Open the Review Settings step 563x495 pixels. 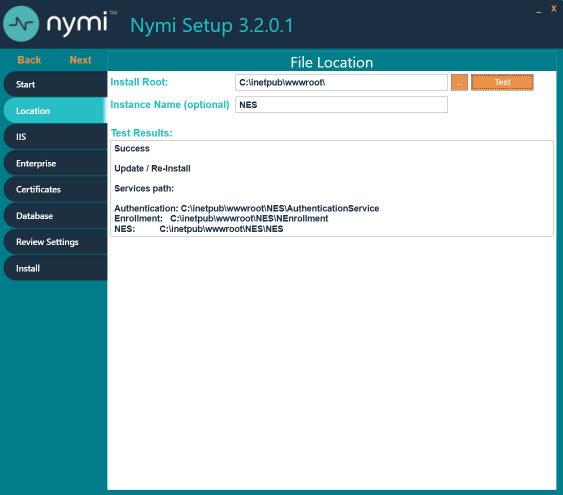tap(55, 242)
